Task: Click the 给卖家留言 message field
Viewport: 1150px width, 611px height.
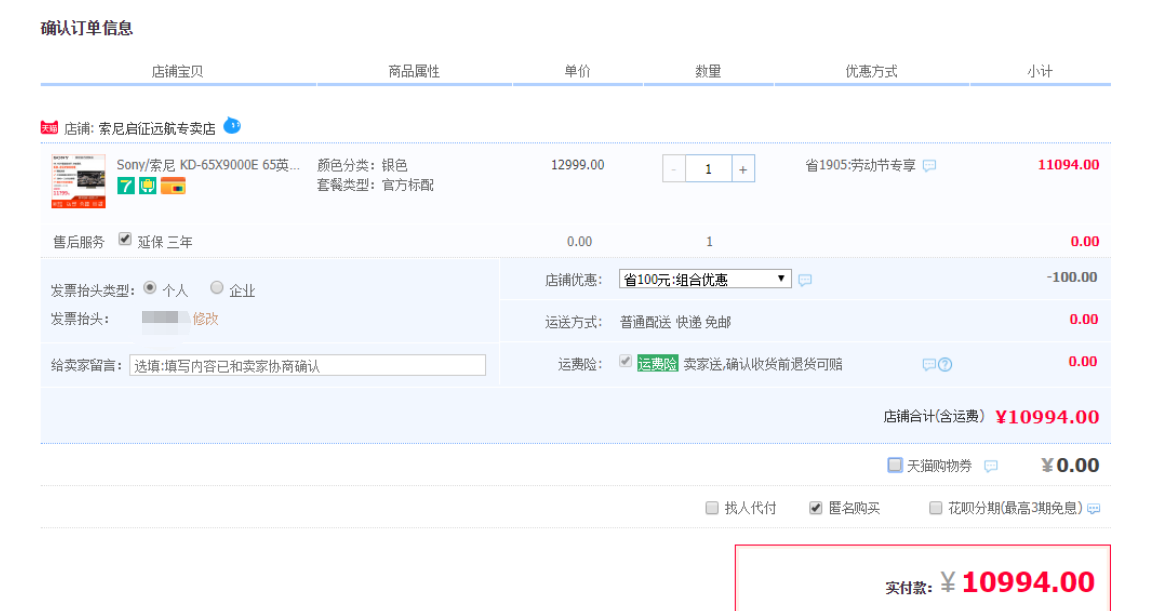Action: [x=307, y=365]
